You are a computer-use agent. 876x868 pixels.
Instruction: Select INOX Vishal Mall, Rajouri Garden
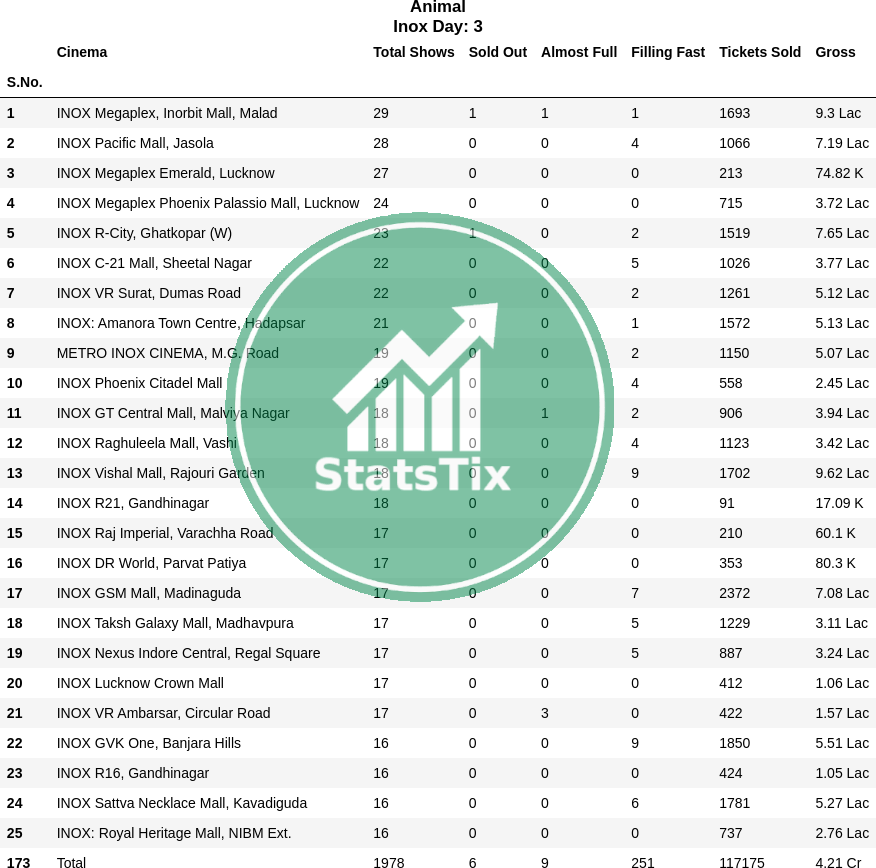point(160,473)
